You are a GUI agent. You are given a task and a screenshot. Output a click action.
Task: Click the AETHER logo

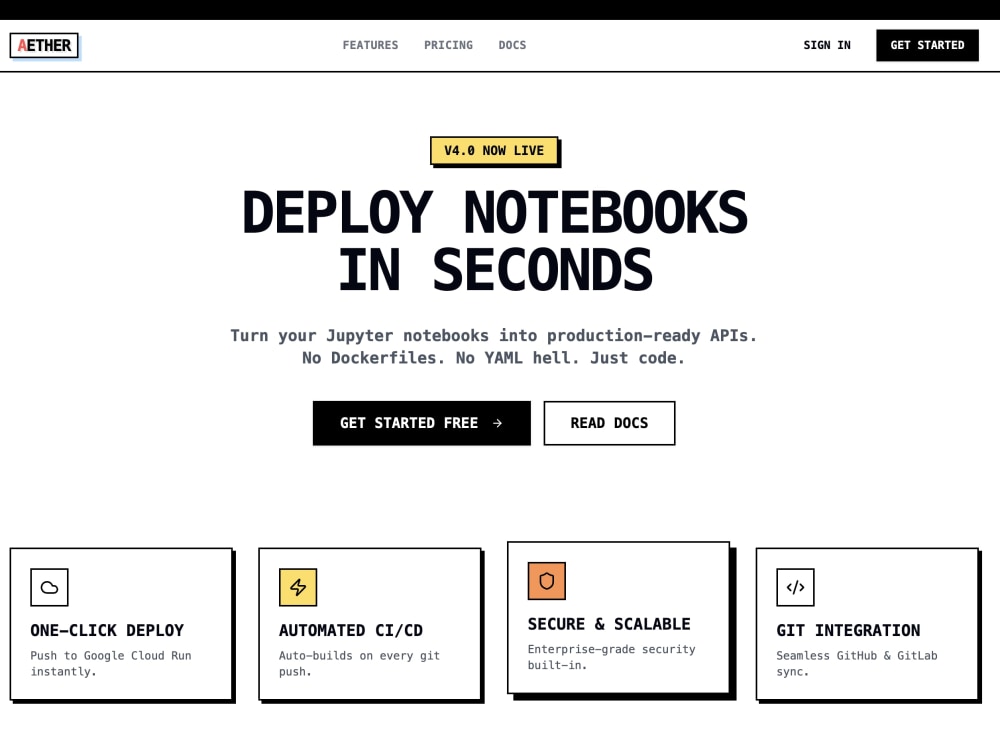click(x=44, y=45)
